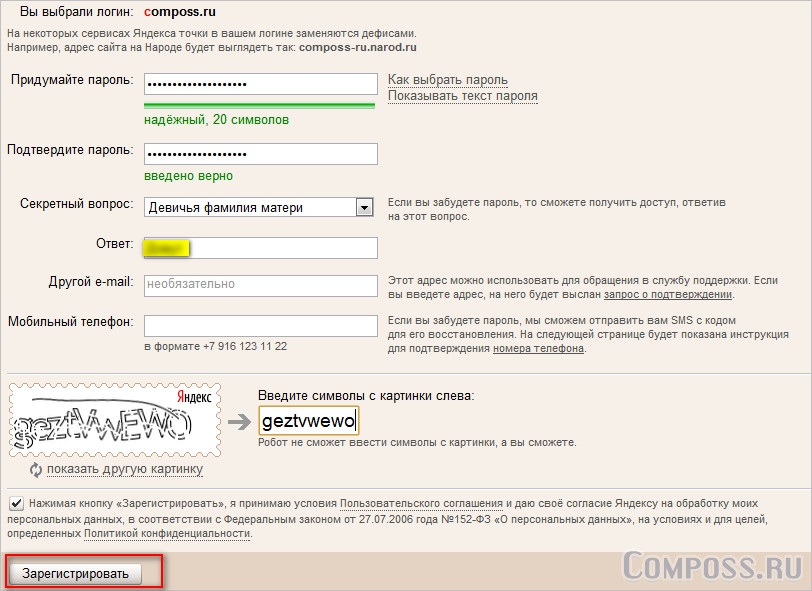This screenshot has width=812, height=591.
Task: Open the 'запрос о подтверждении' link
Action: pyautogui.click(x=668, y=295)
